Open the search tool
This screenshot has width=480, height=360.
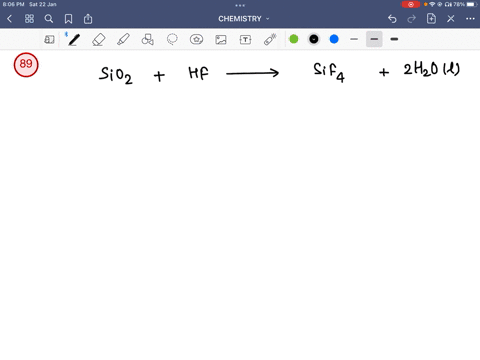pyautogui.click(x=49, y=19)
